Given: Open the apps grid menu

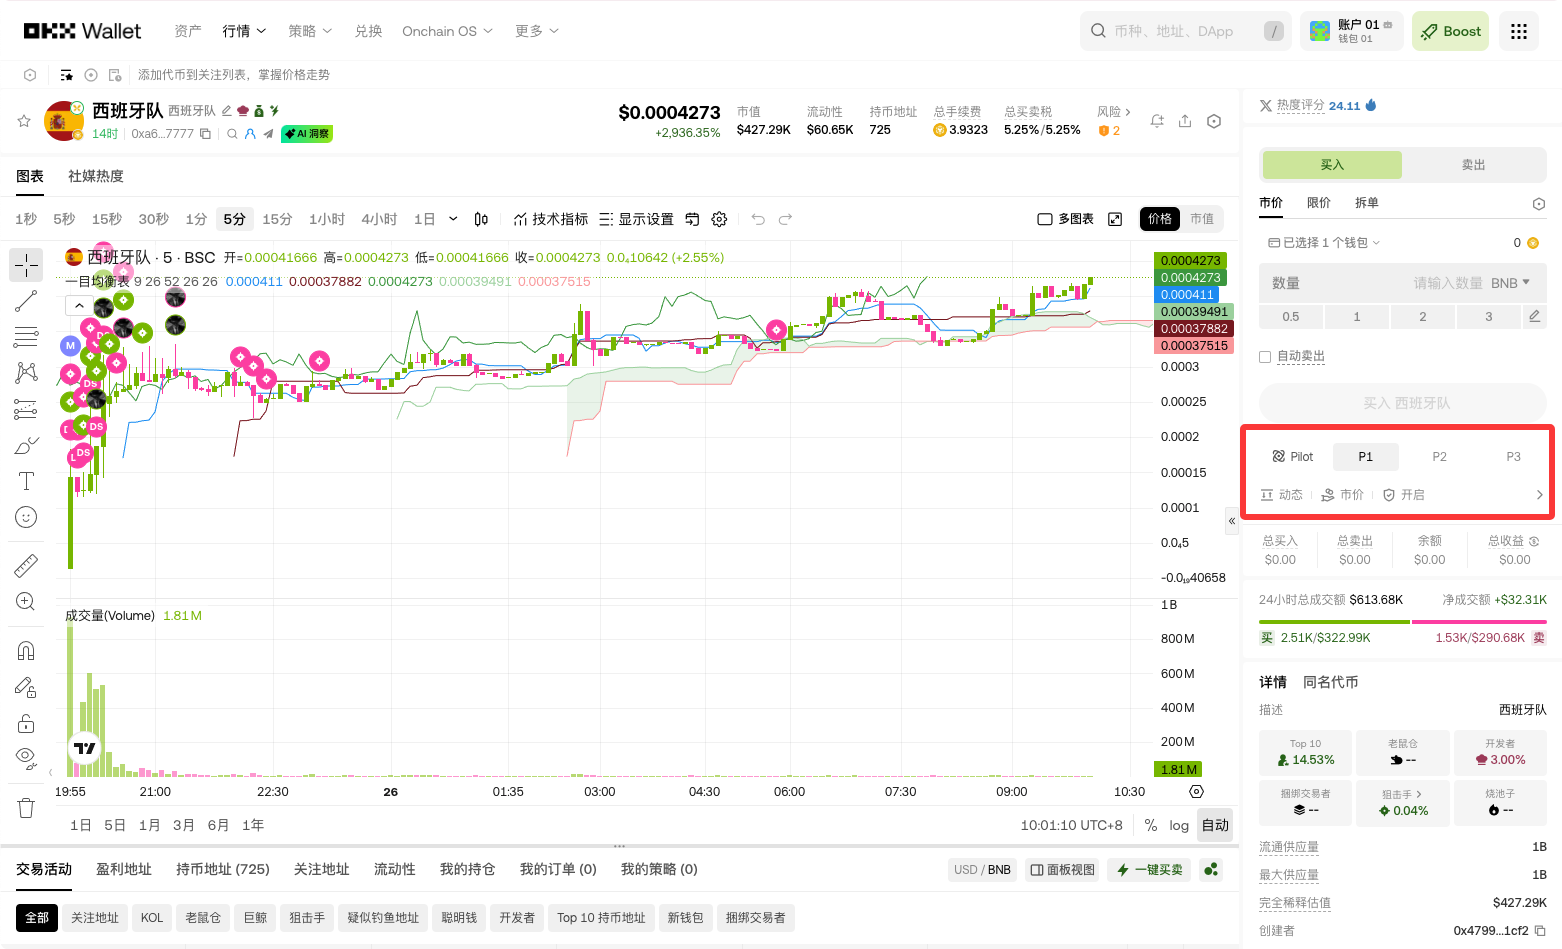Looking at the screenshot, I should coord(1519,31).
